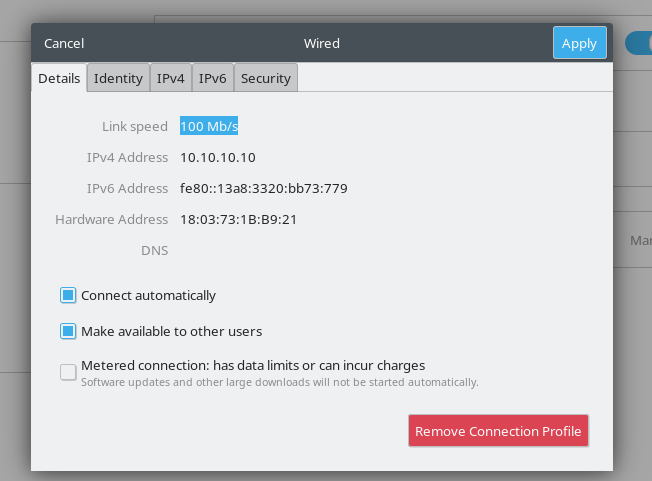
Task: Toggle the switch partially visible behind the dialog
Action: click(638, 43)
